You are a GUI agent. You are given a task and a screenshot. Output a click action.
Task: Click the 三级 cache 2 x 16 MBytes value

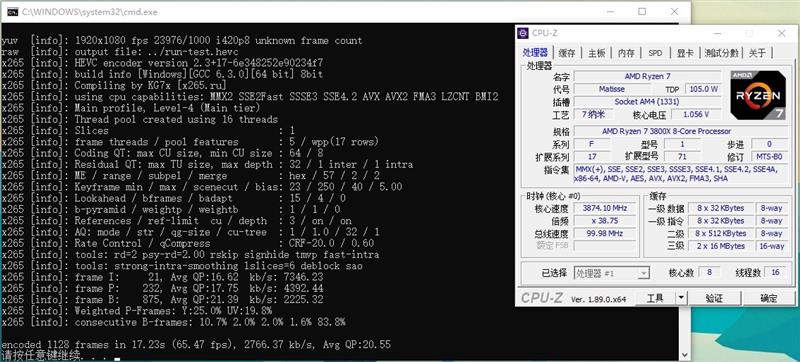point(719,246)
